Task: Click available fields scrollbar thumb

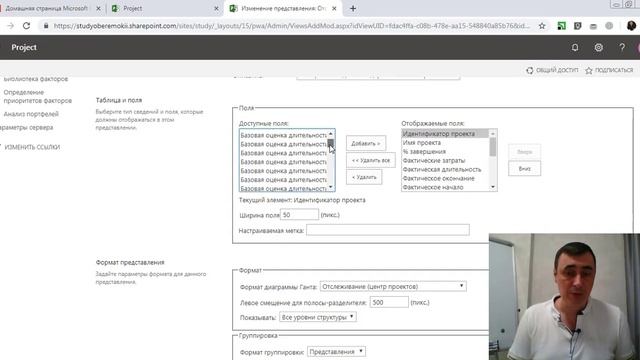Action: click(331, 143)
